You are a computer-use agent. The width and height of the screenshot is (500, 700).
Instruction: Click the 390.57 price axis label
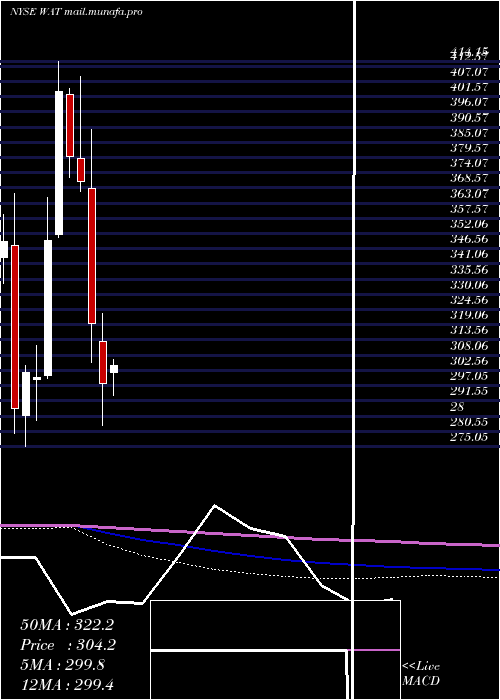pos(469,117)
